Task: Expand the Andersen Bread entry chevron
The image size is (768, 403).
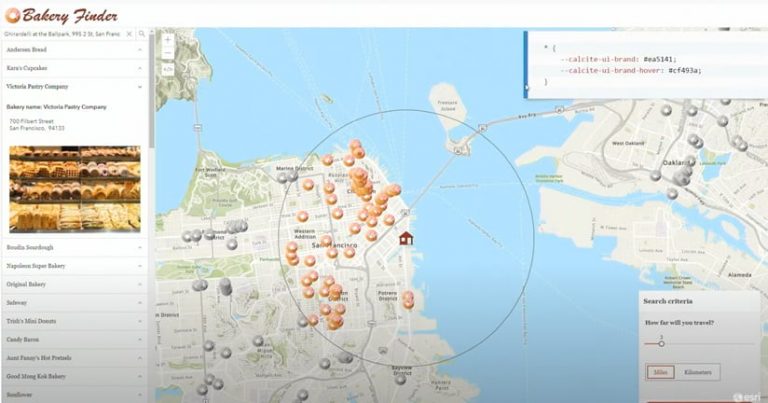Action: click(x=140, y=50)
